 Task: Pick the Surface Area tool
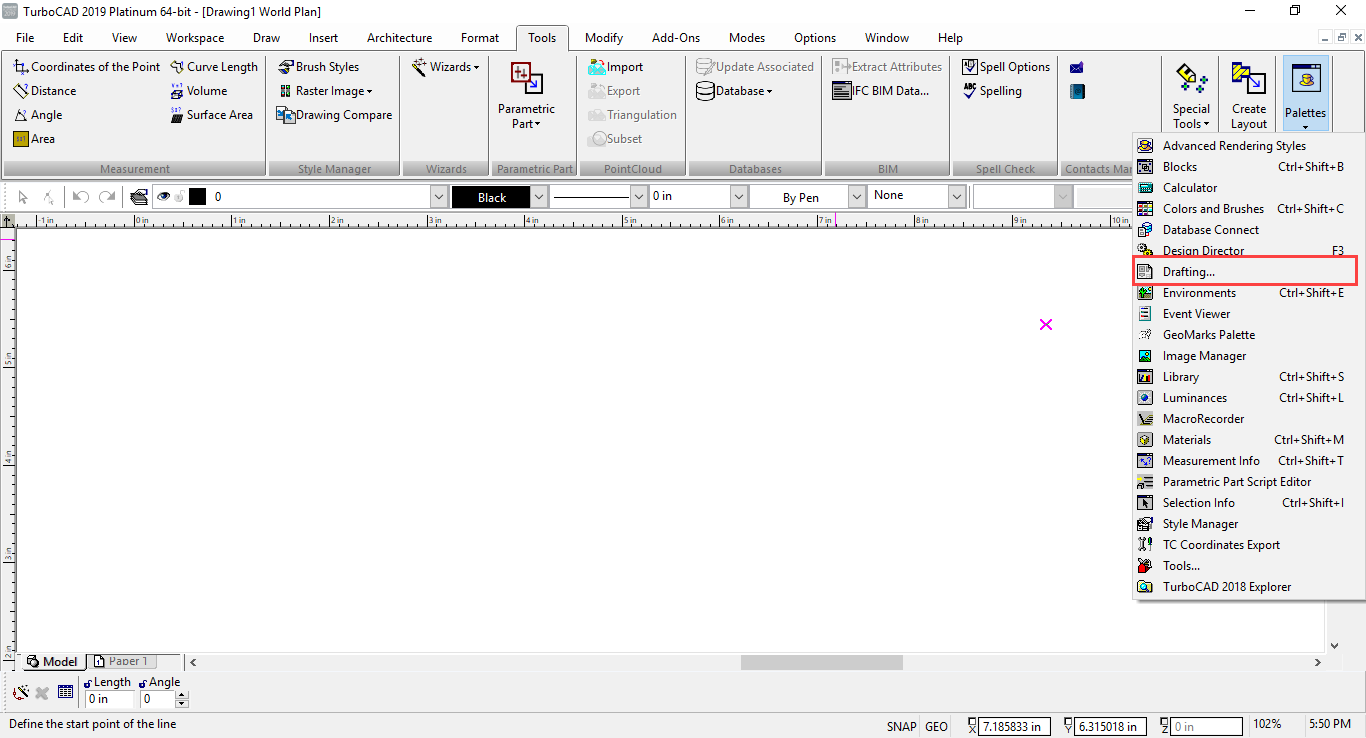[x=211, y=115]
